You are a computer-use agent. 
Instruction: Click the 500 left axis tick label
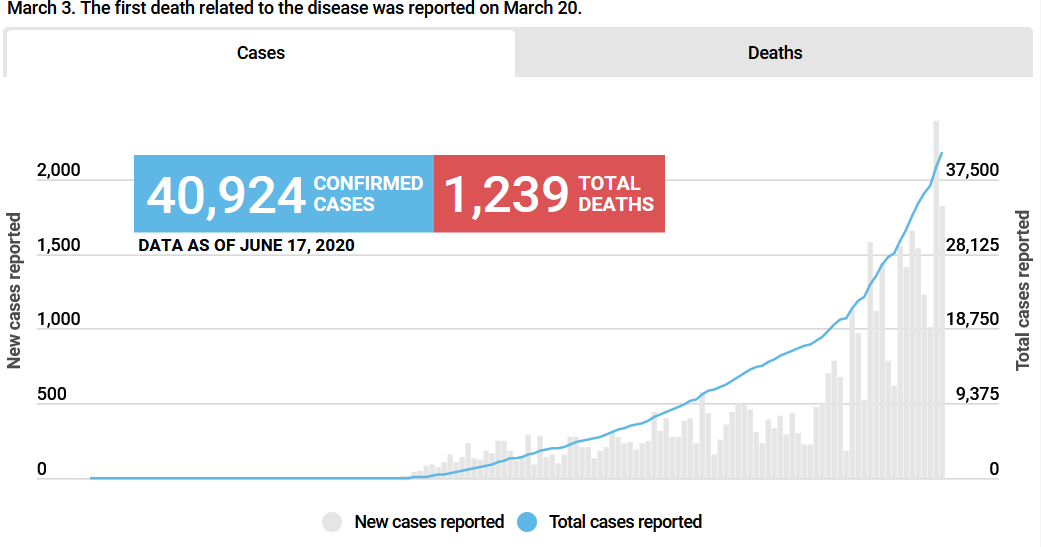coord(52,395)
